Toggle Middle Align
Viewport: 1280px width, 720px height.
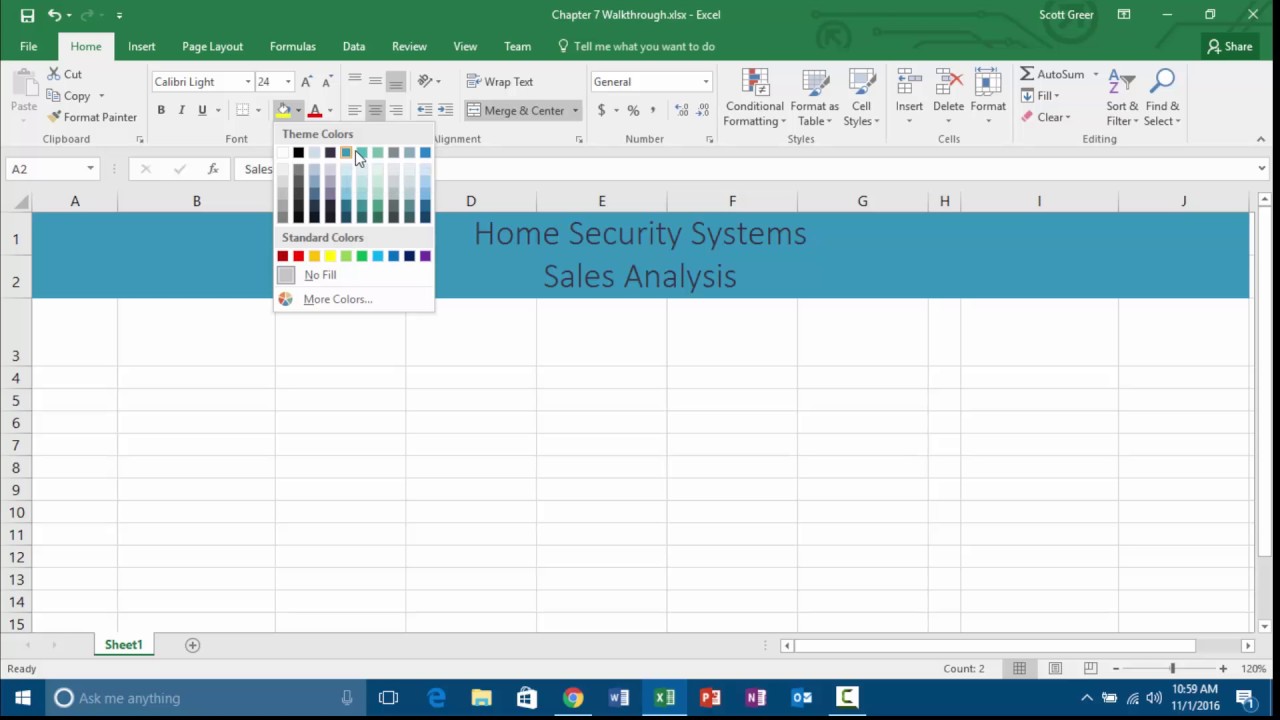click(375, 82)
